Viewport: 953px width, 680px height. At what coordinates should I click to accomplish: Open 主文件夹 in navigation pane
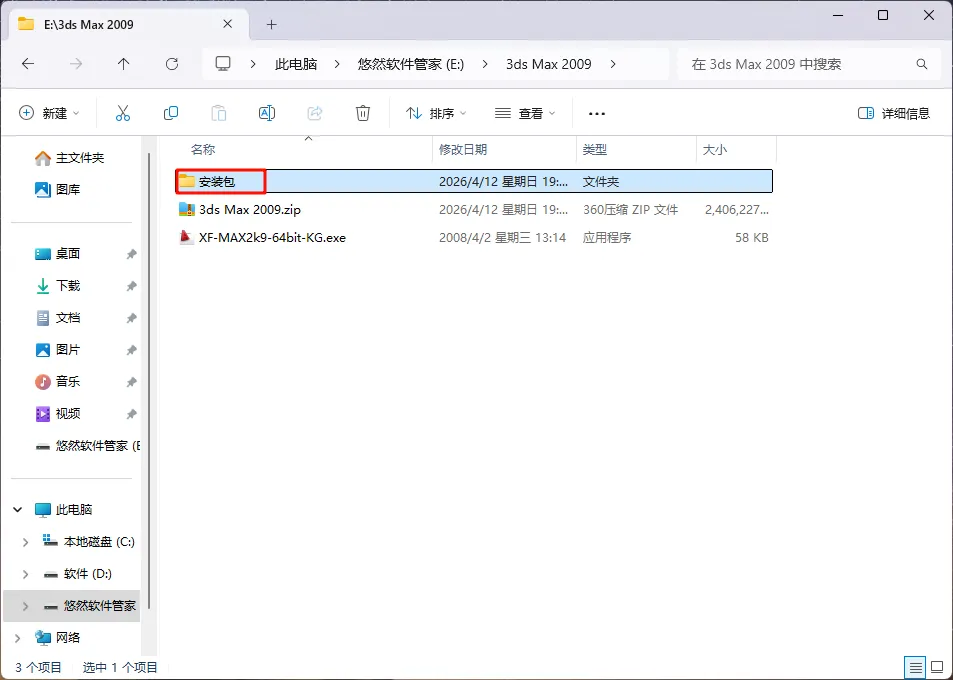69,158
